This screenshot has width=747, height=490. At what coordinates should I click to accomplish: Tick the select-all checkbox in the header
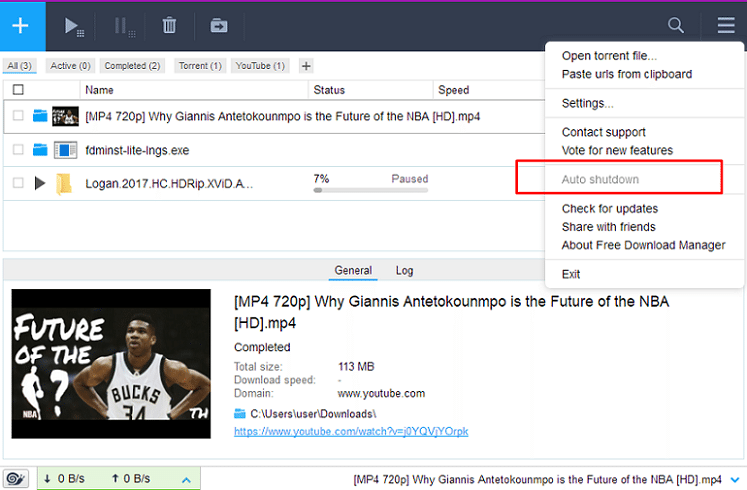tap(18, 90)
